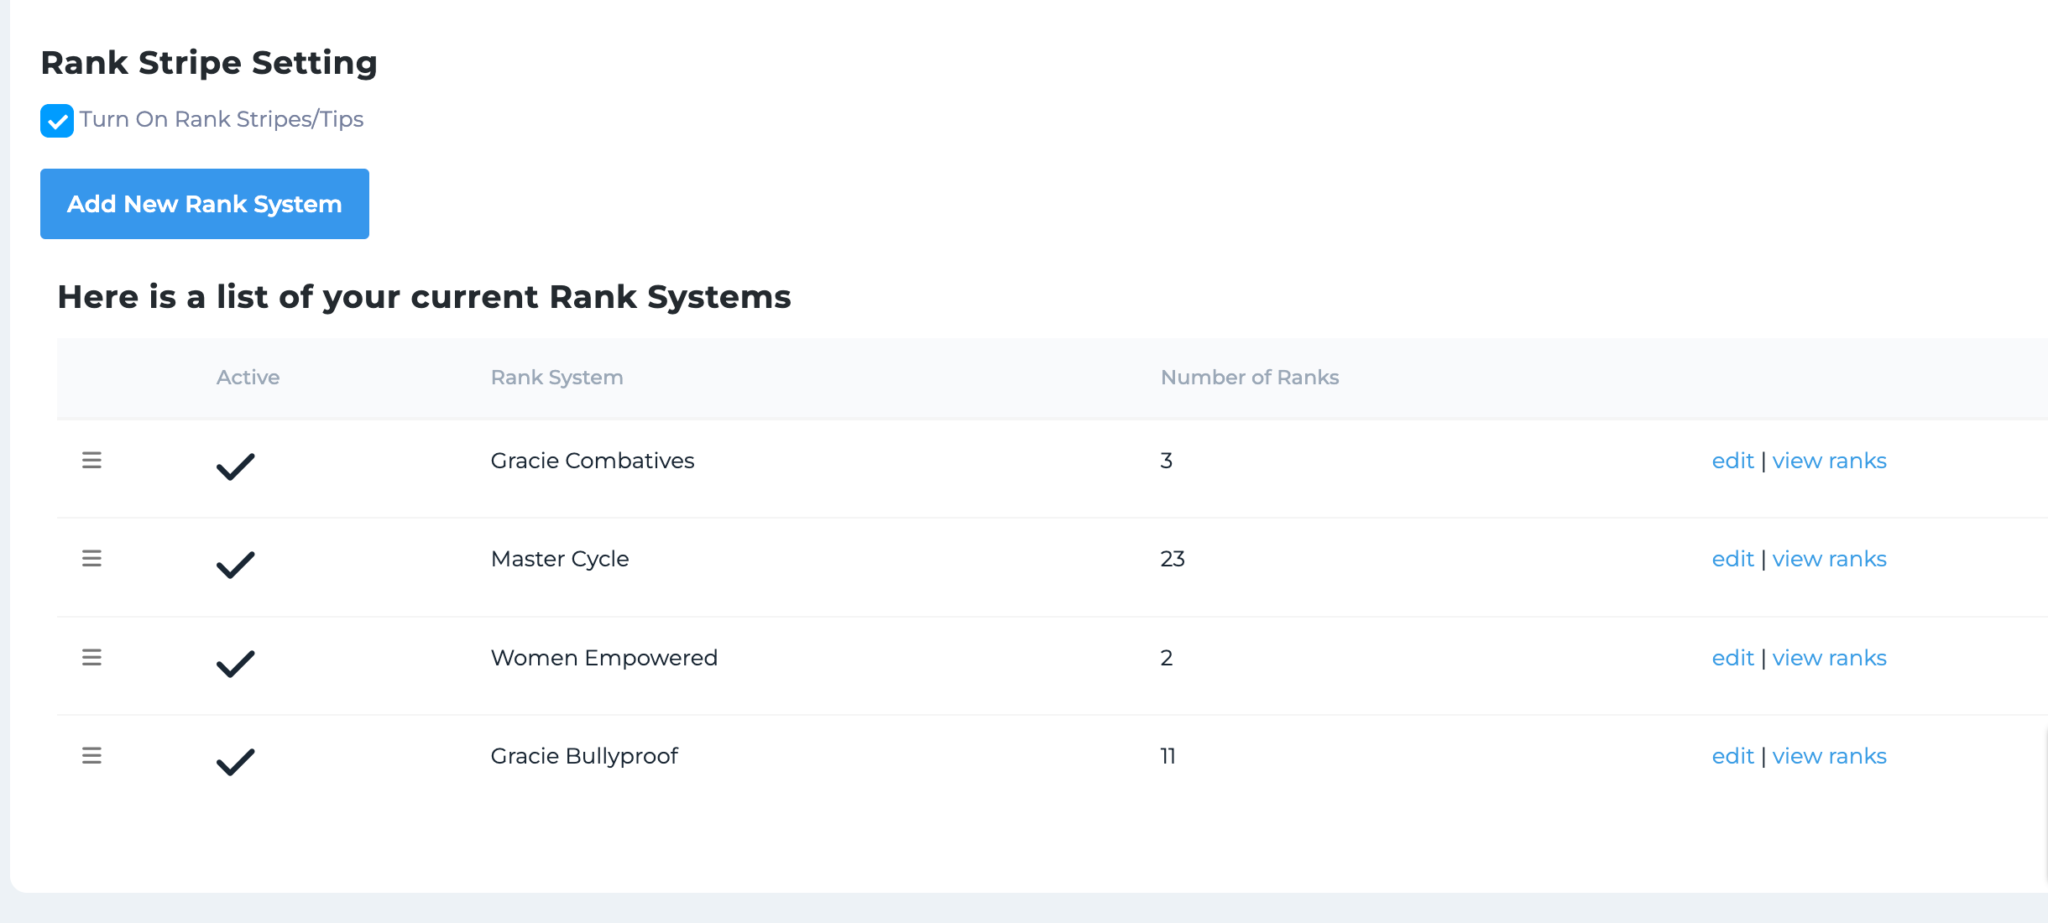
Task: Click the Number of Ranks column header
Action: (1249, 377)
